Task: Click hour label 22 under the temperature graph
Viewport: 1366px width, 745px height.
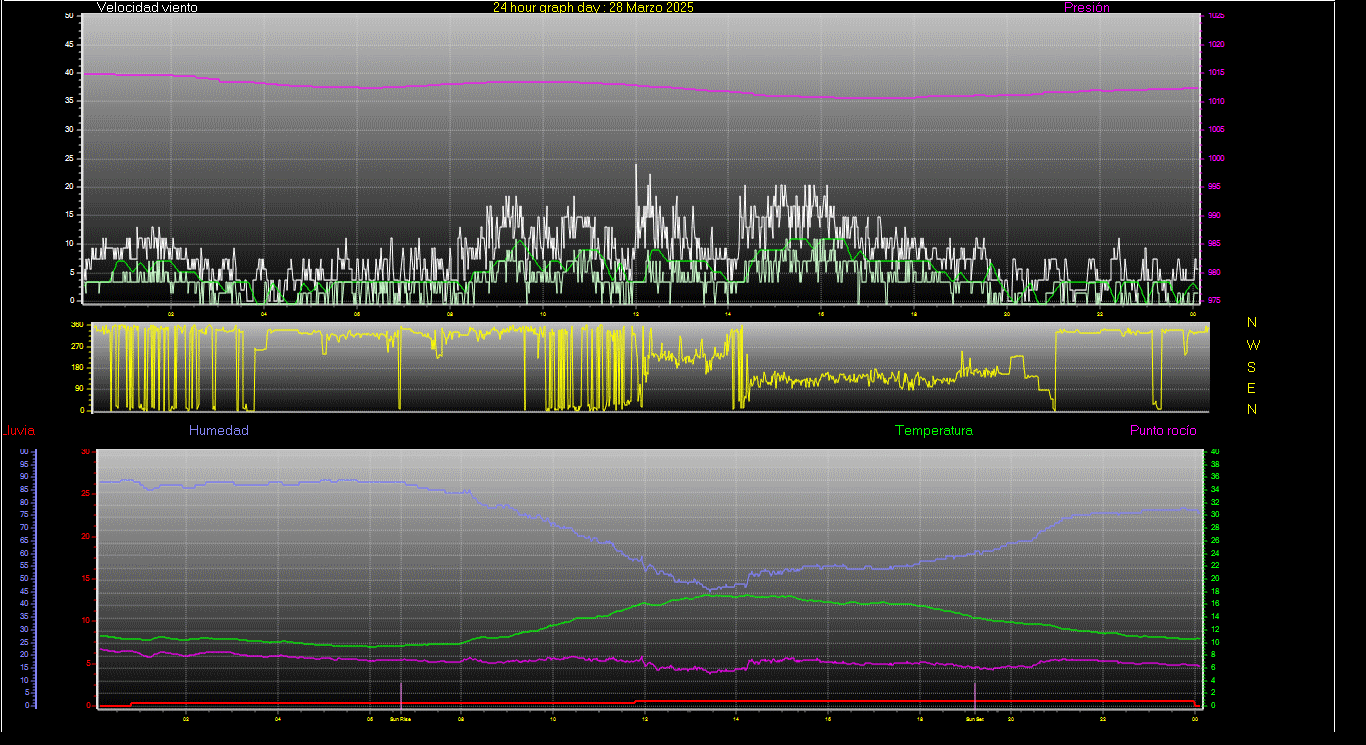Action: [x=1103, y=718]
